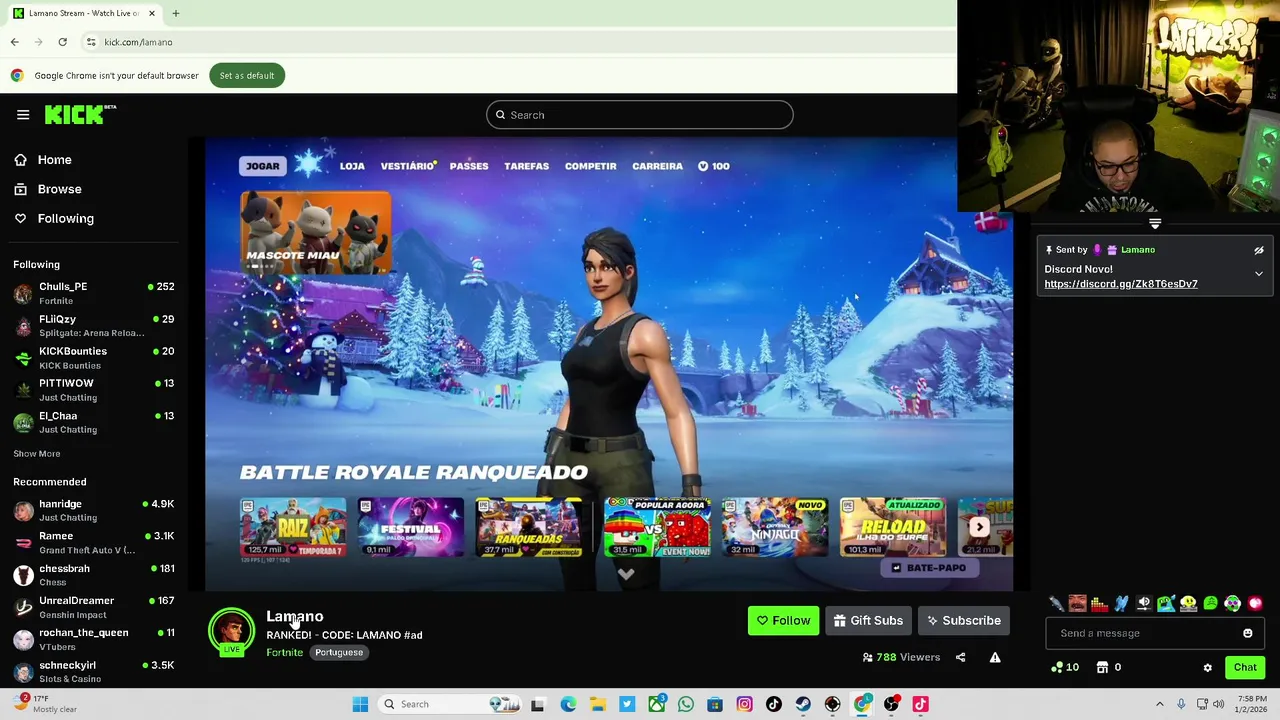Open channel points balance showing 10

pyautogui.click(x=1065, y=667)
